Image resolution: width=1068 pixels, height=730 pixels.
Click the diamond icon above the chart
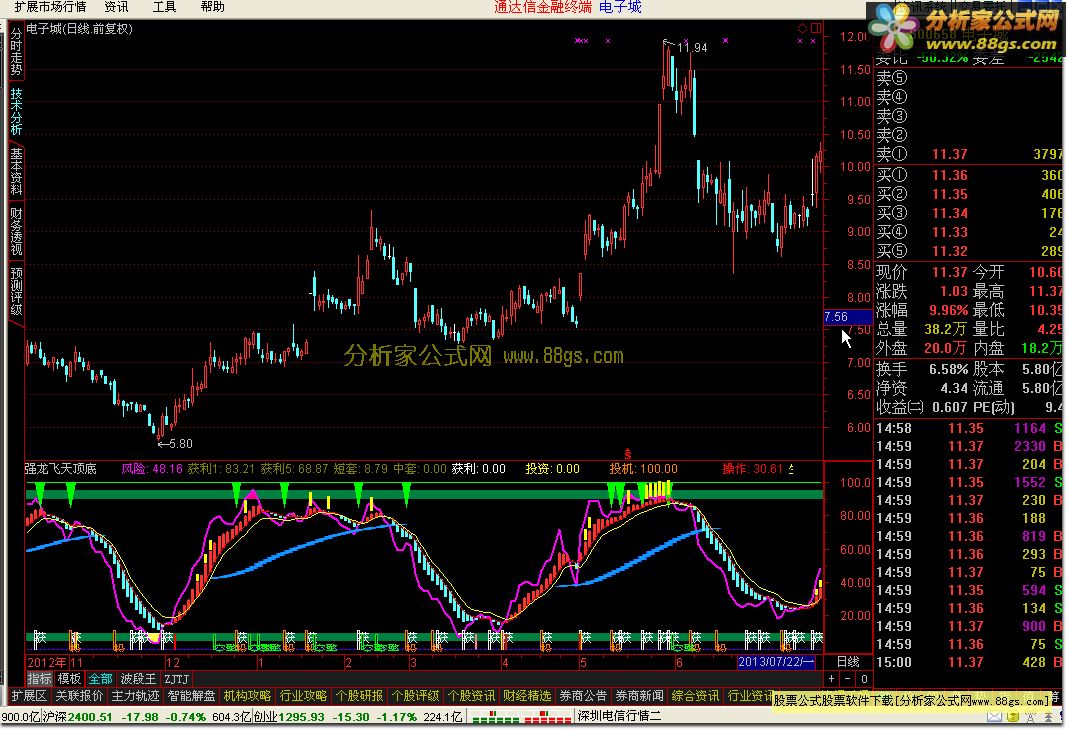pos(802,28)
